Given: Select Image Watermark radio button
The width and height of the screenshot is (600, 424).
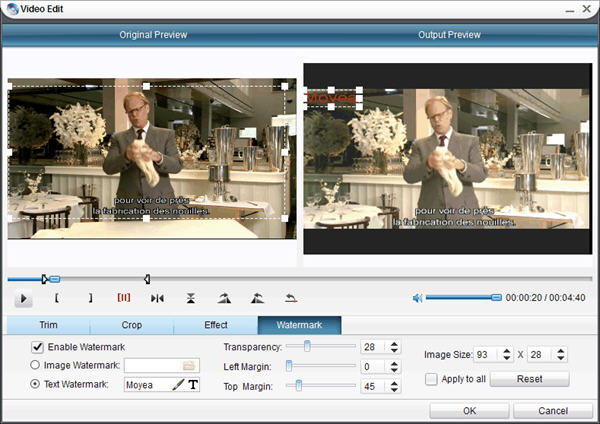Looking at the screenshot, I should tap(35, 365).
